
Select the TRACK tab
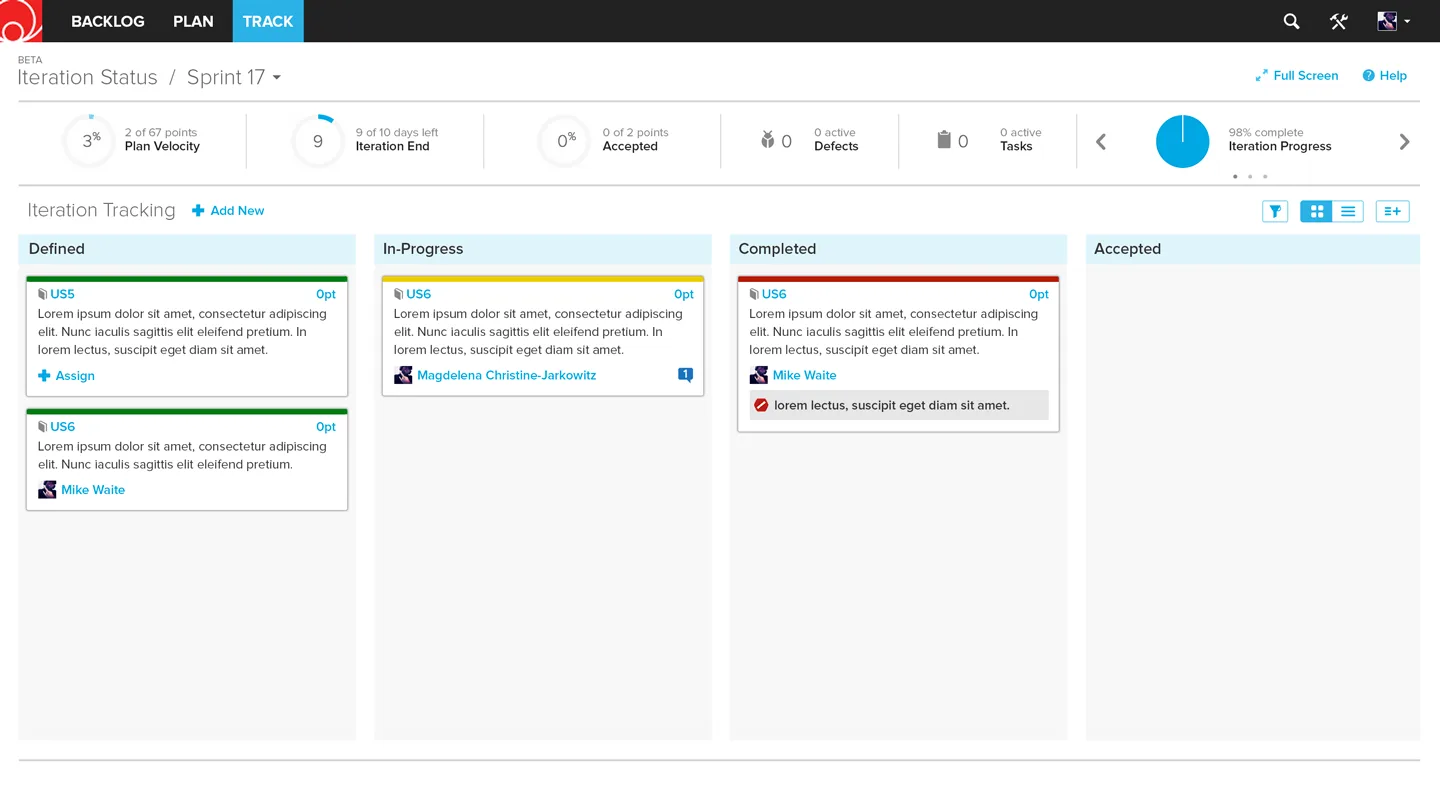tap(268, 21)
